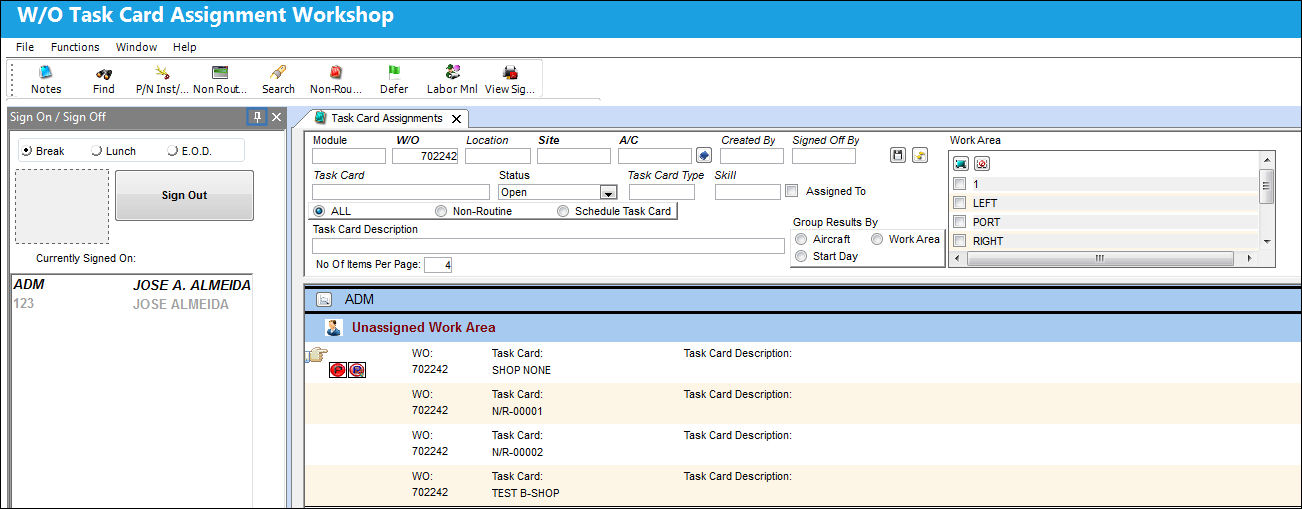1302x509 pixels.
Task: Click the Created By input field
Action: [752, 156]
